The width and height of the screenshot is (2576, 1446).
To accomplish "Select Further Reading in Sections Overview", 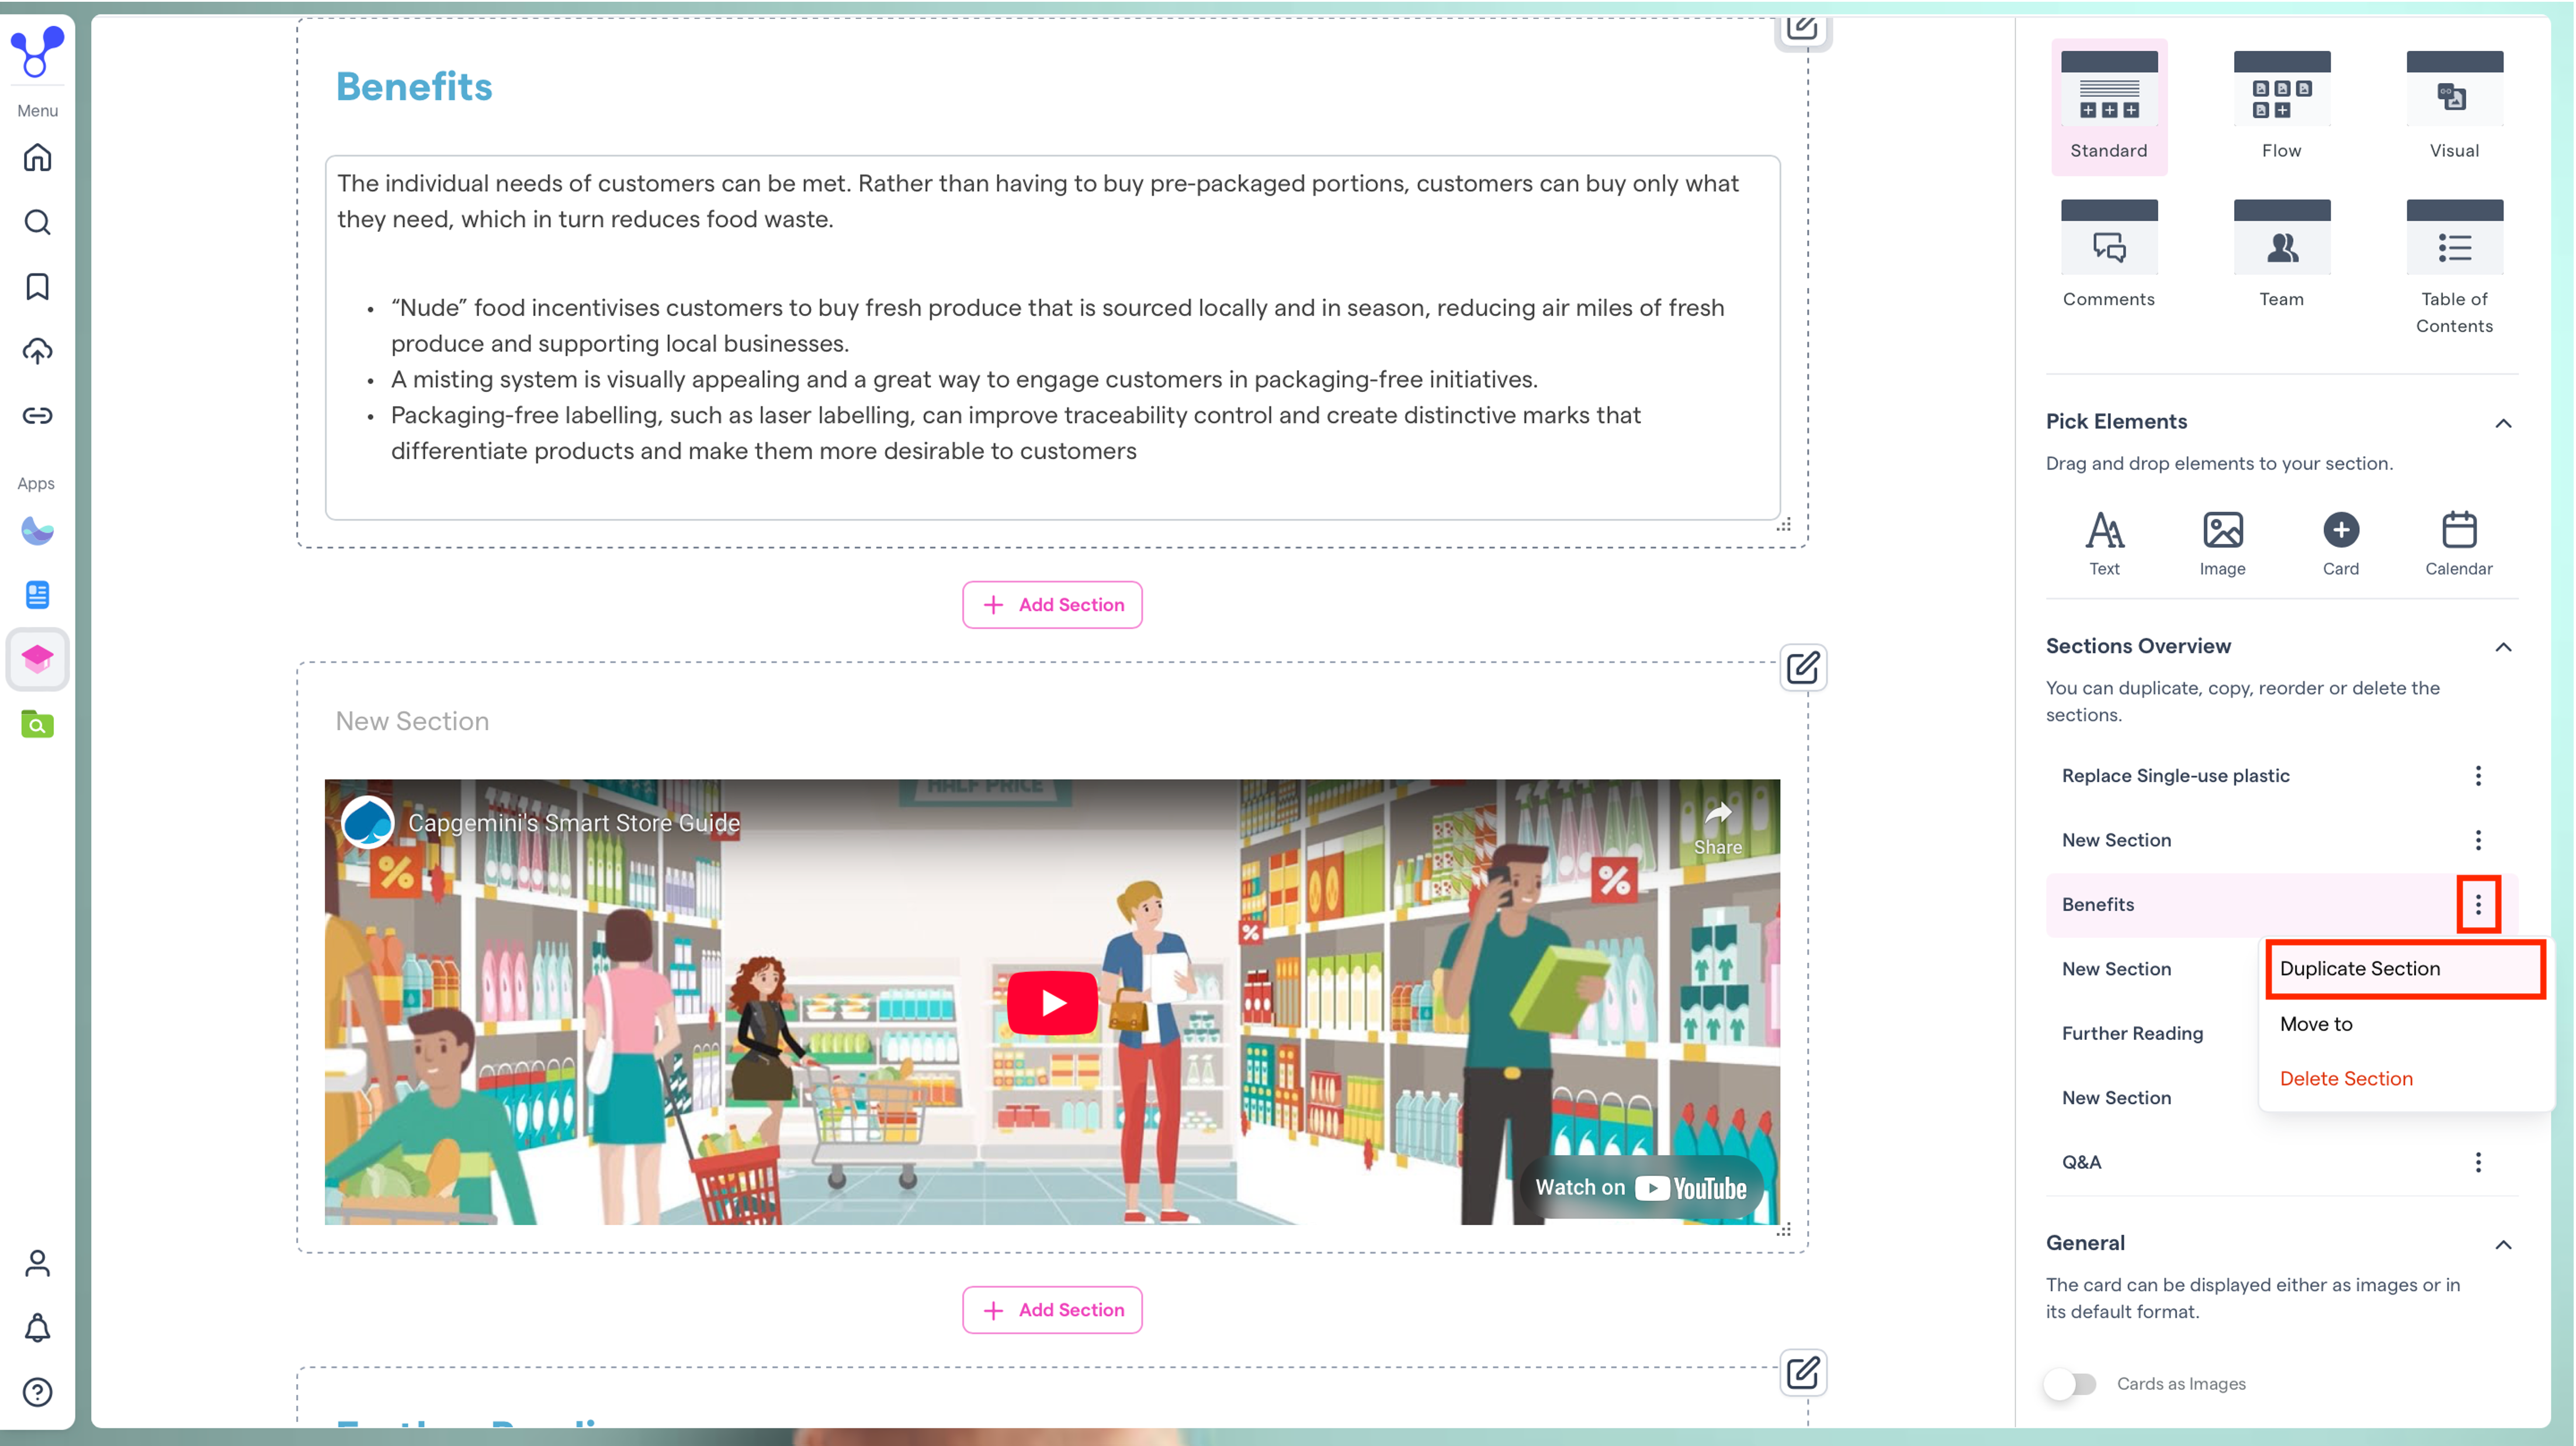I will [2132, 1034].
